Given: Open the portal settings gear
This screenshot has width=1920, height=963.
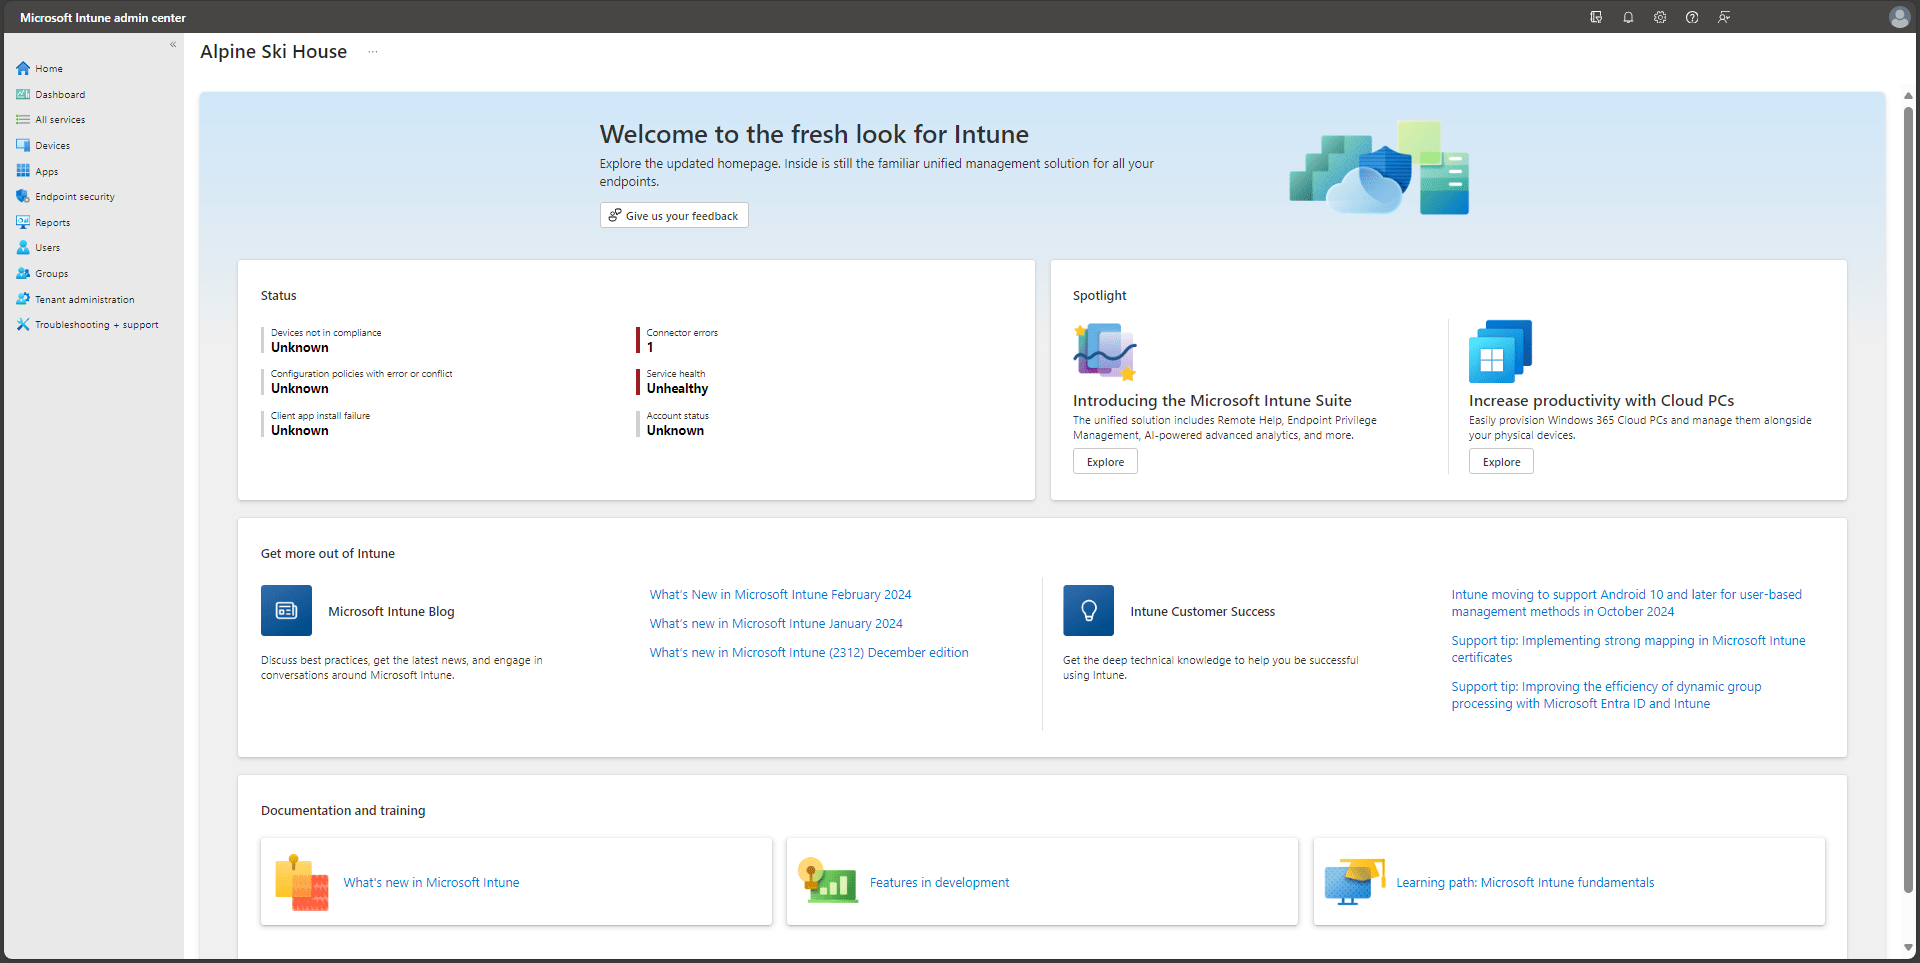Looking at the screenshot, I should tap(1660, 17).
